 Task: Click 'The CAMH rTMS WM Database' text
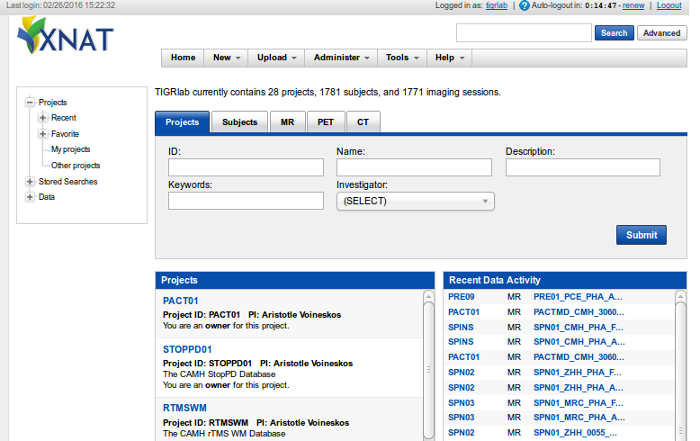point(224,433)
